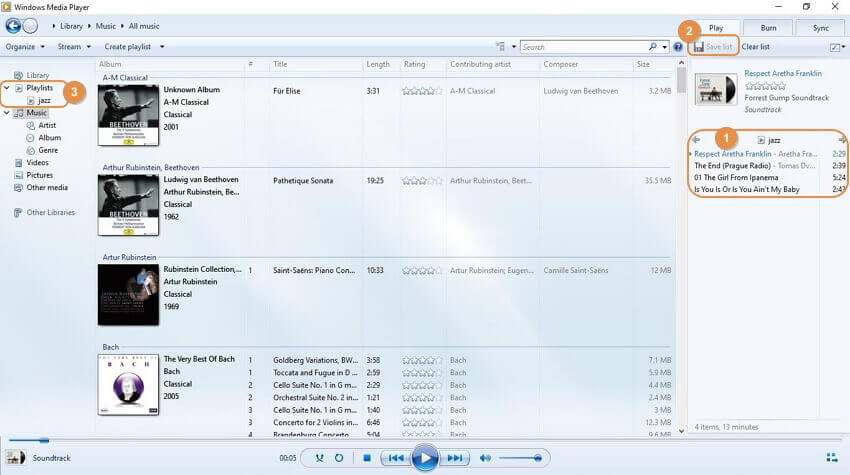This screenshot has width=850, height=475.
Task: Open the Stream dropdown menu
Action: pos(74,47)
